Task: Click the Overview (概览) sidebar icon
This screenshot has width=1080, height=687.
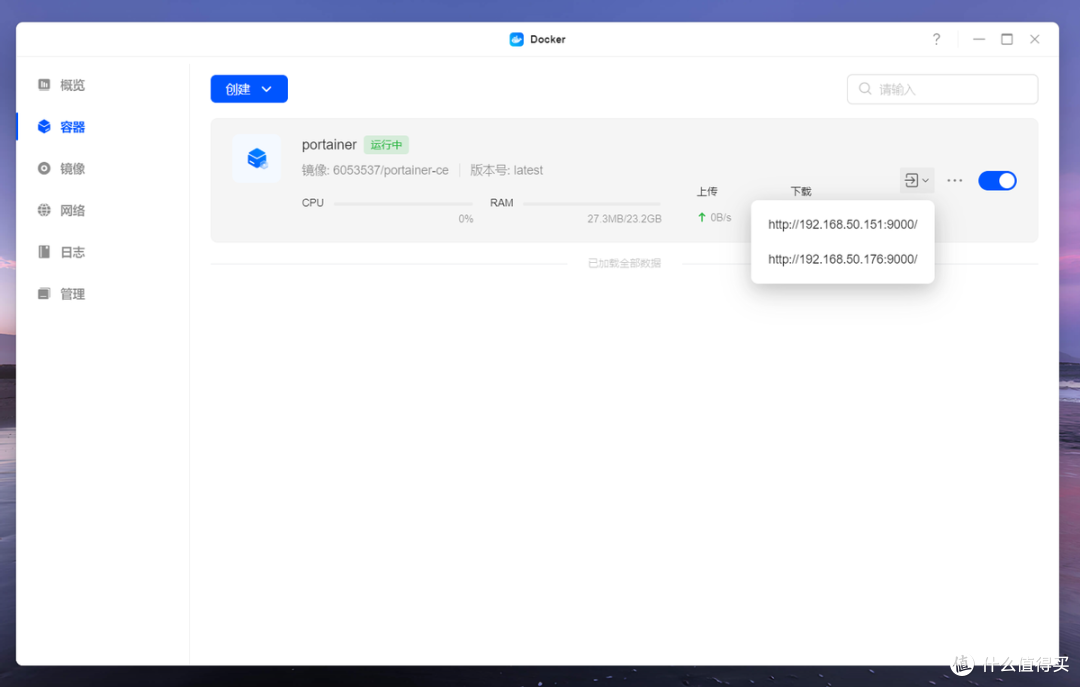Action: (x=44, y=85)
